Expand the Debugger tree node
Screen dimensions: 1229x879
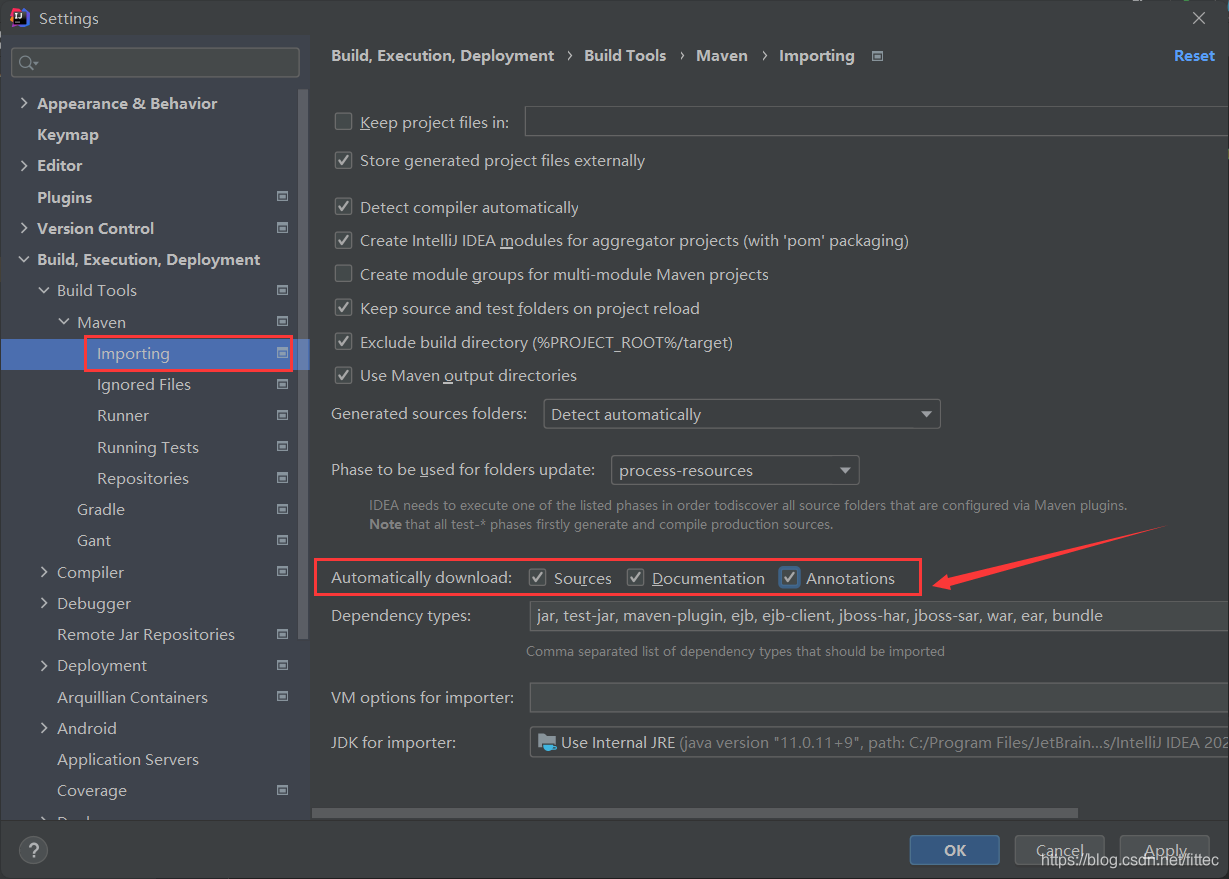click(x=44, y=603)
